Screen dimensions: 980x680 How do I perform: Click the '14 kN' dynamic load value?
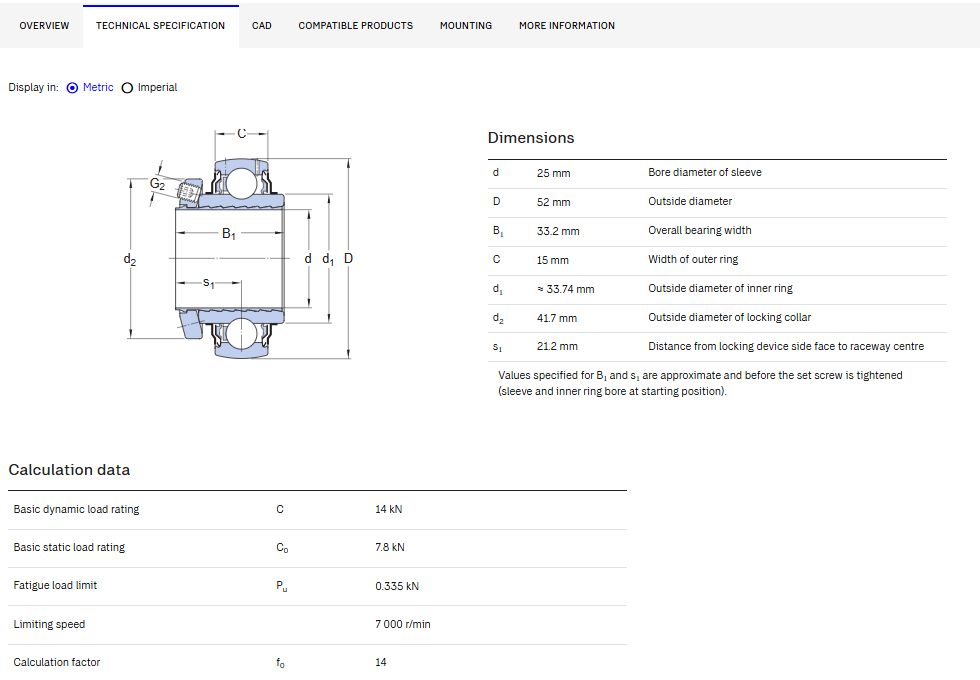point(388,509)
